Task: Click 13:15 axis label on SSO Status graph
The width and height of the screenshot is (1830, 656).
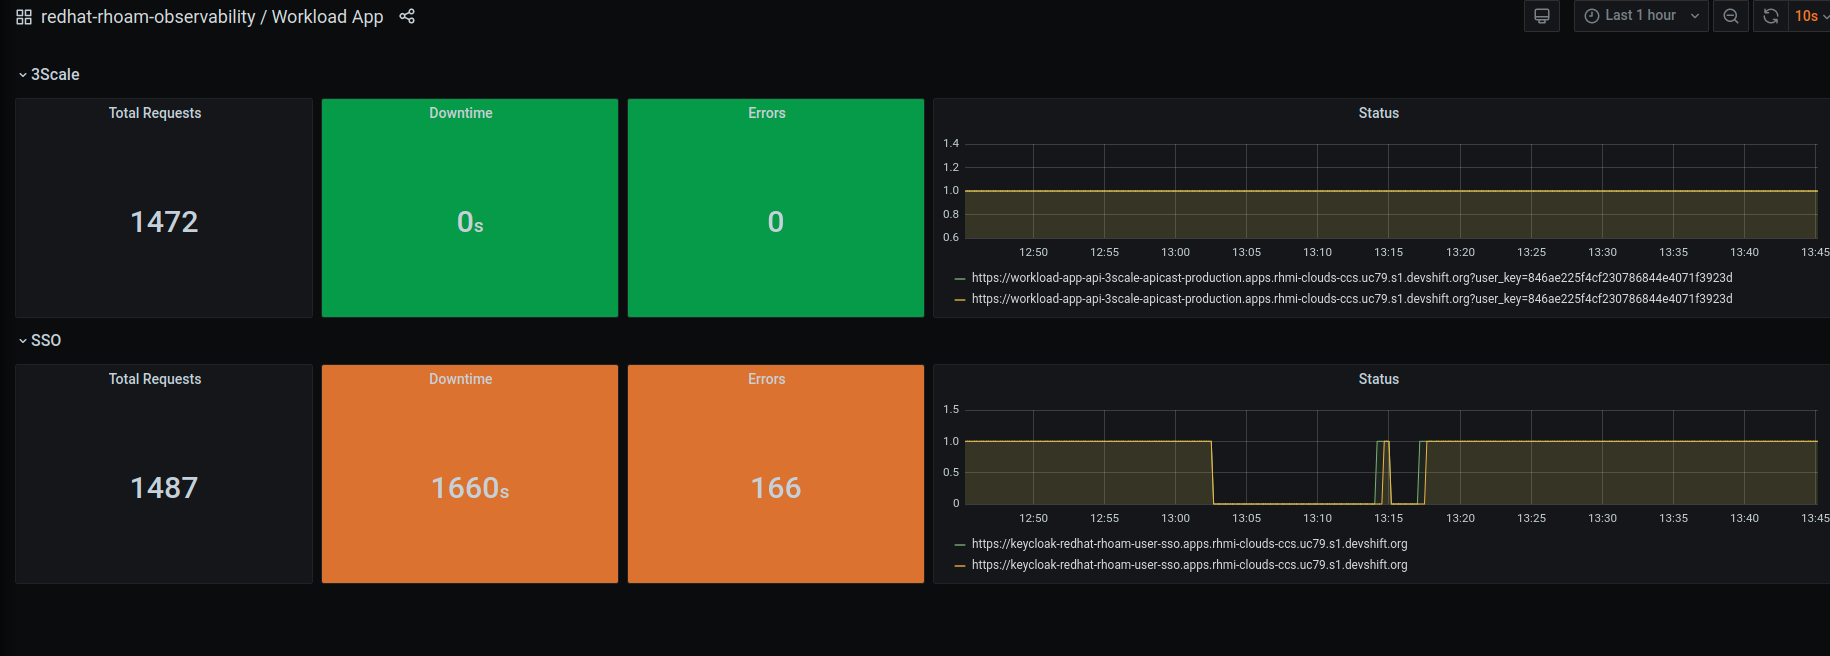Action: tap(1388, 518)
